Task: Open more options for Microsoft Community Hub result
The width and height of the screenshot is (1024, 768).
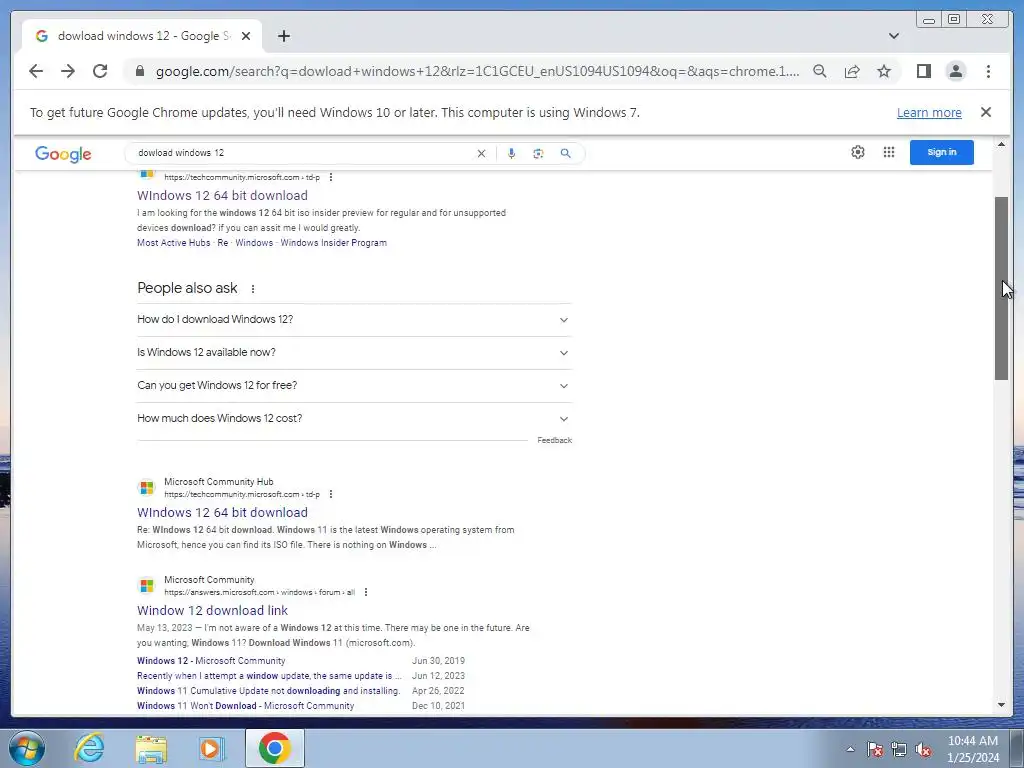Action: (x=330, y=494)
